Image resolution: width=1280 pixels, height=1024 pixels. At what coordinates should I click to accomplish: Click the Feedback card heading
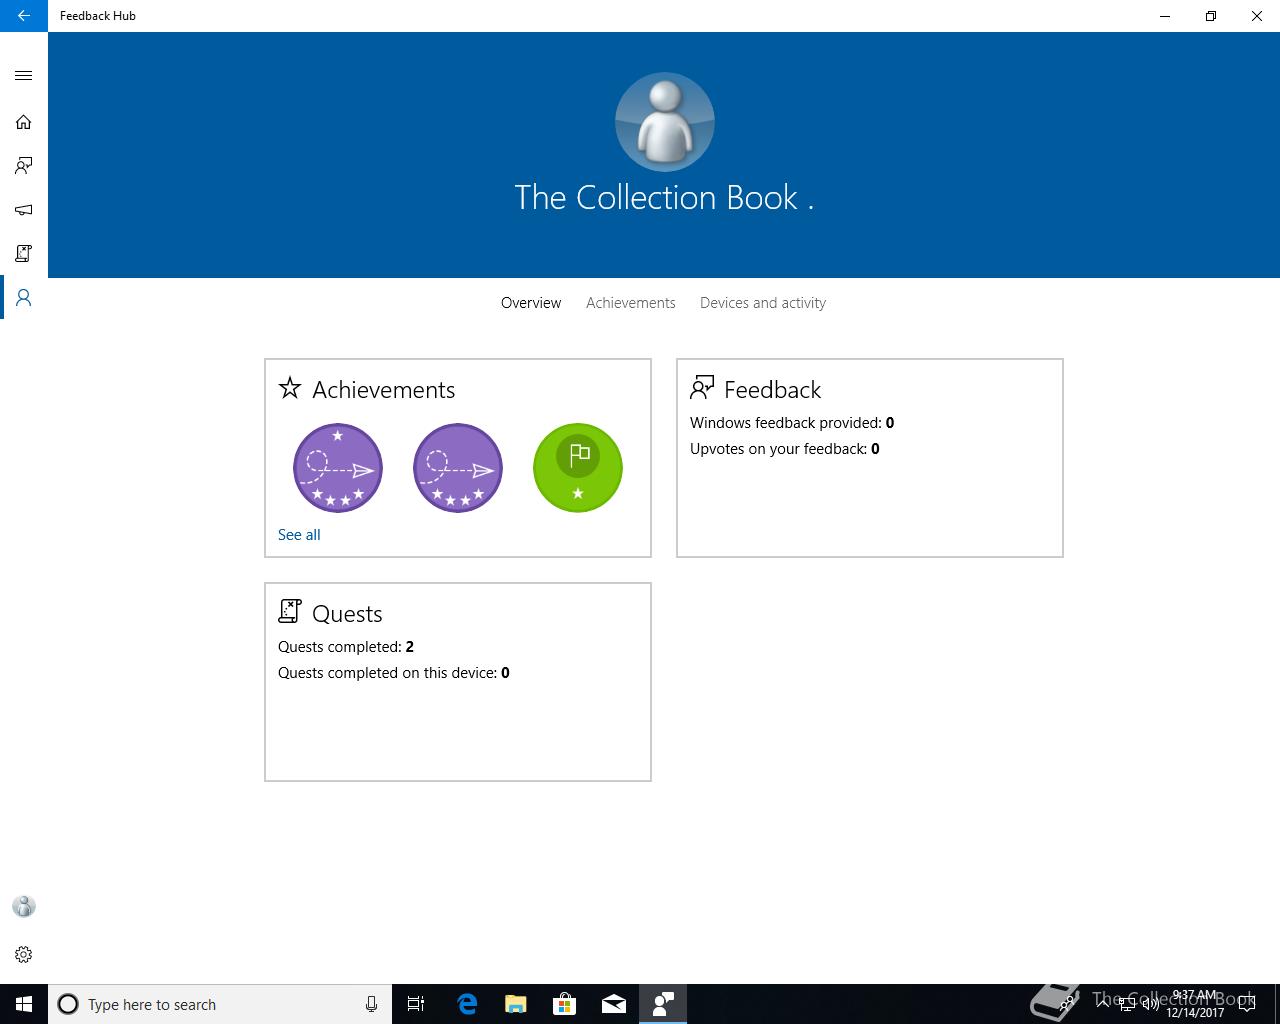(772, 389)
